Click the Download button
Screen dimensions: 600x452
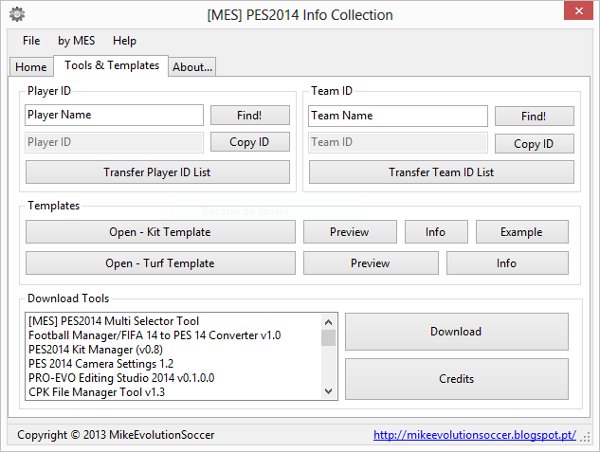coord(457,331)
